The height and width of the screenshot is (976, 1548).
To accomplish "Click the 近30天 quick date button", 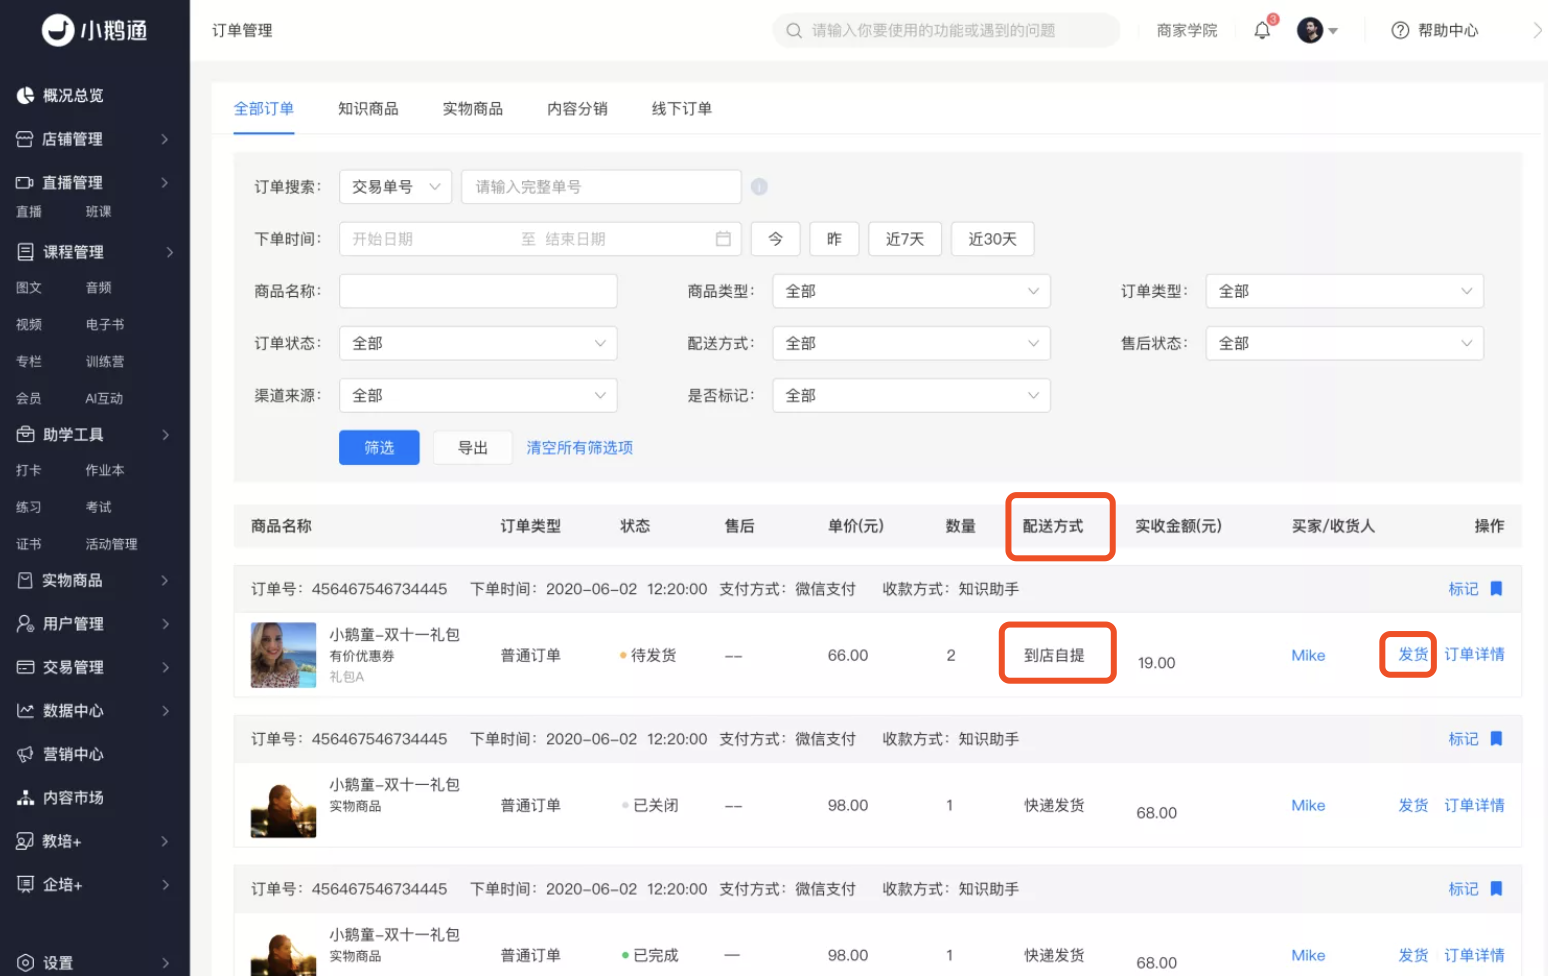I will (x=992, y=239).
